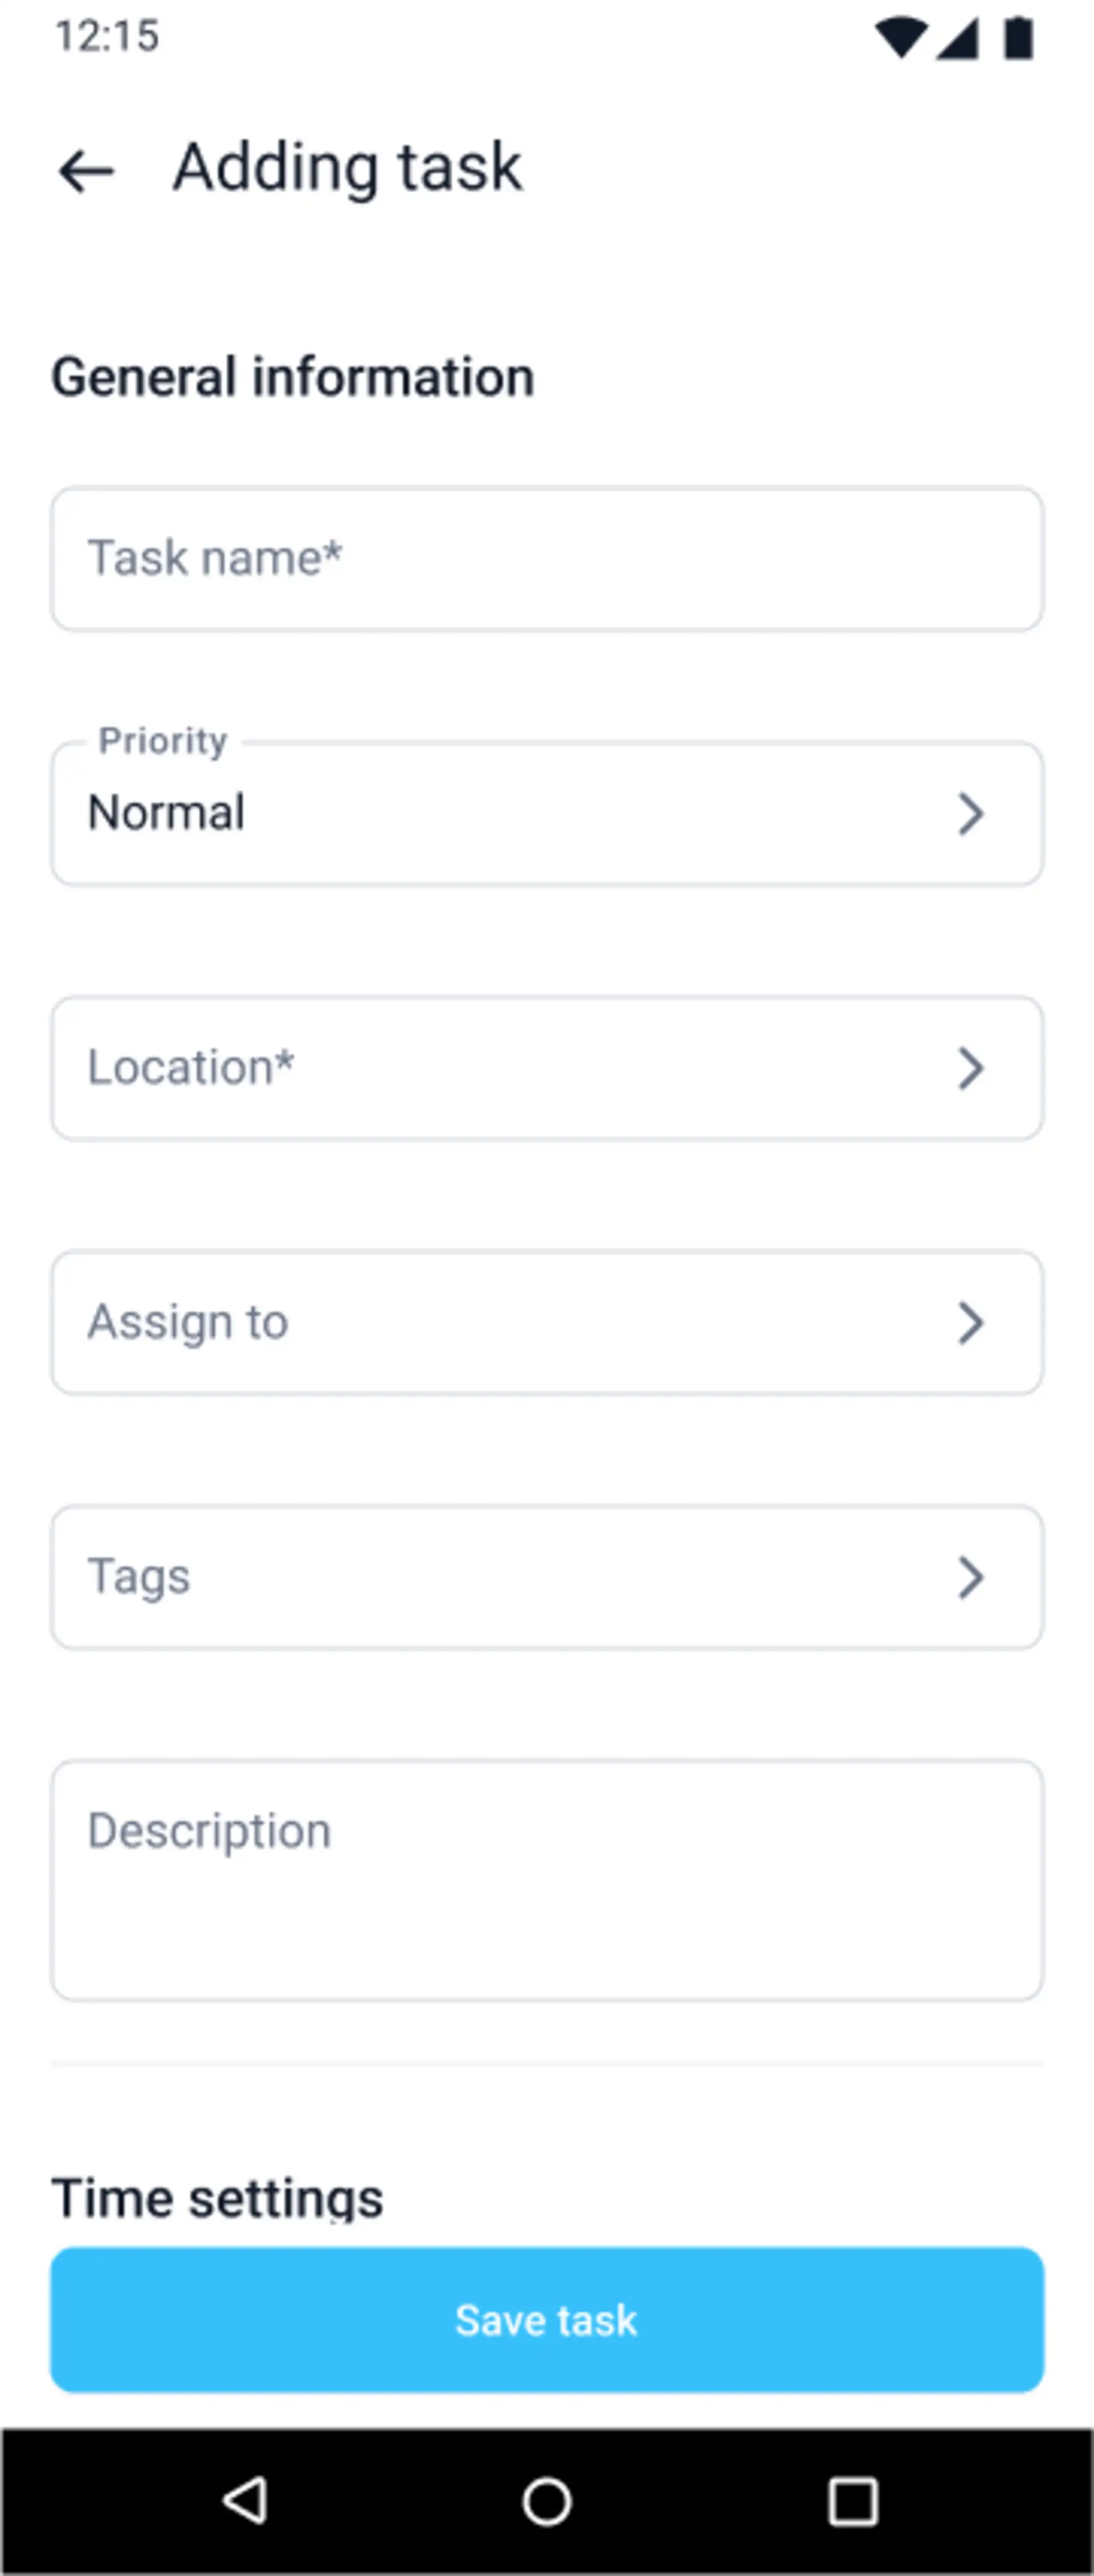Viewport: 1094px width, 2576px height.
Task: Tap the clock showing 12:15
Action: 106,36
